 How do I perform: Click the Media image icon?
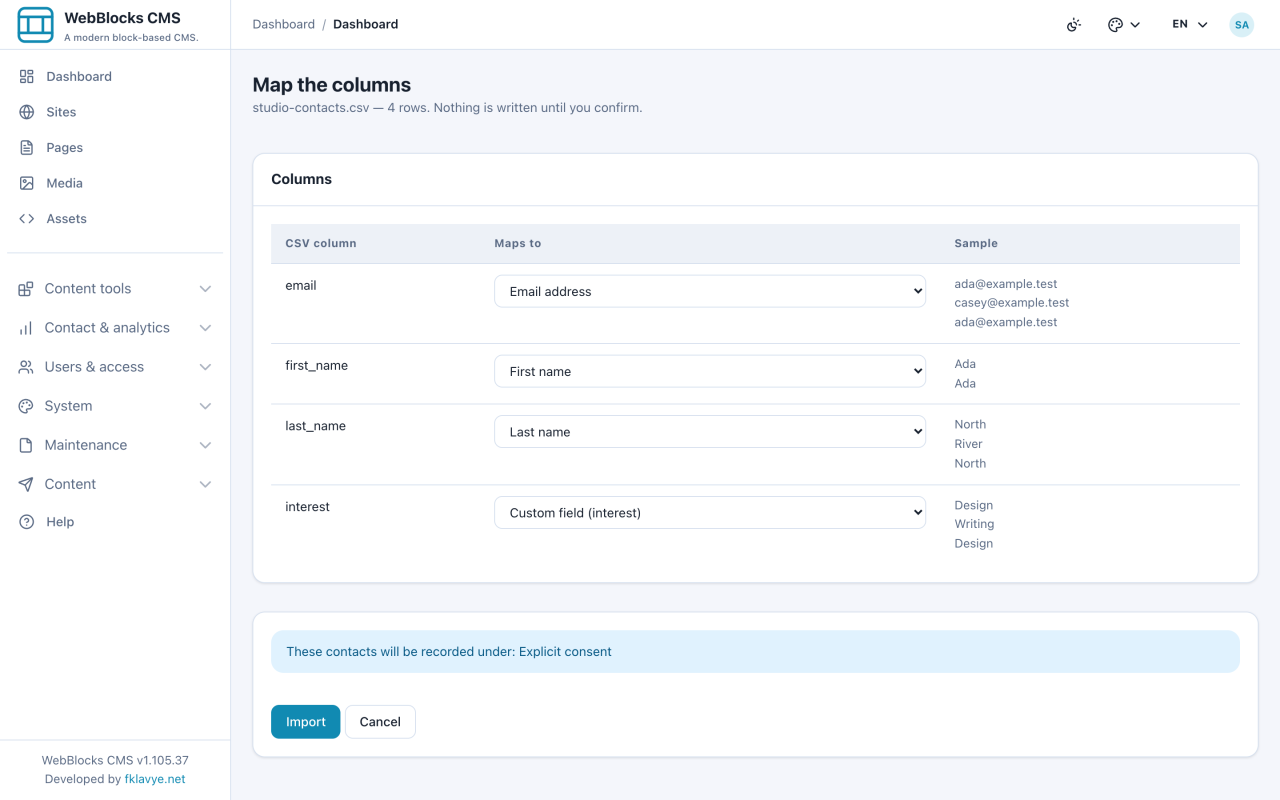(27, 183)
